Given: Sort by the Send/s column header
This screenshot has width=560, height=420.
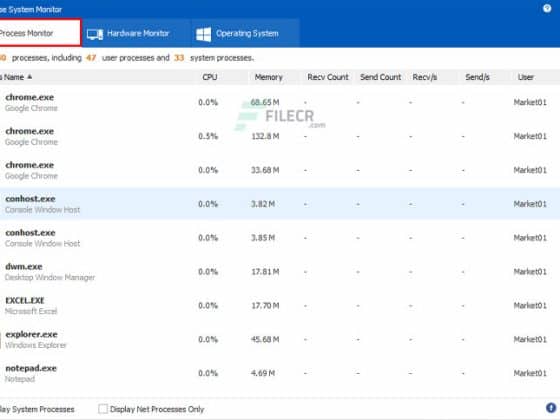Looking at the screenshot, I should (477, 77).
